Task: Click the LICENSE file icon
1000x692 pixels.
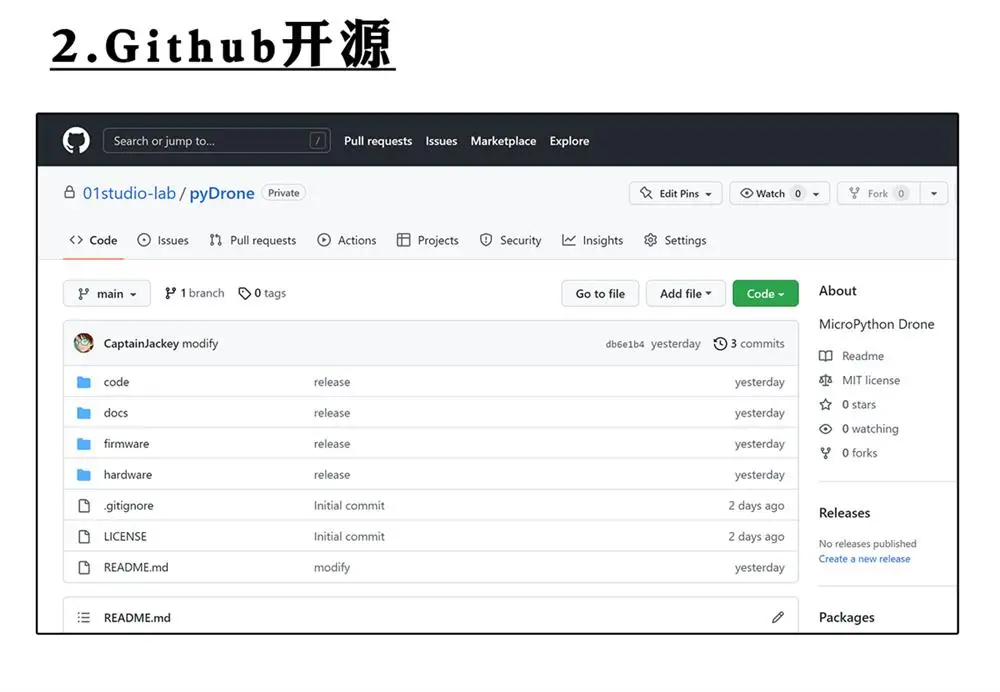Action: [x=84, y=536]
